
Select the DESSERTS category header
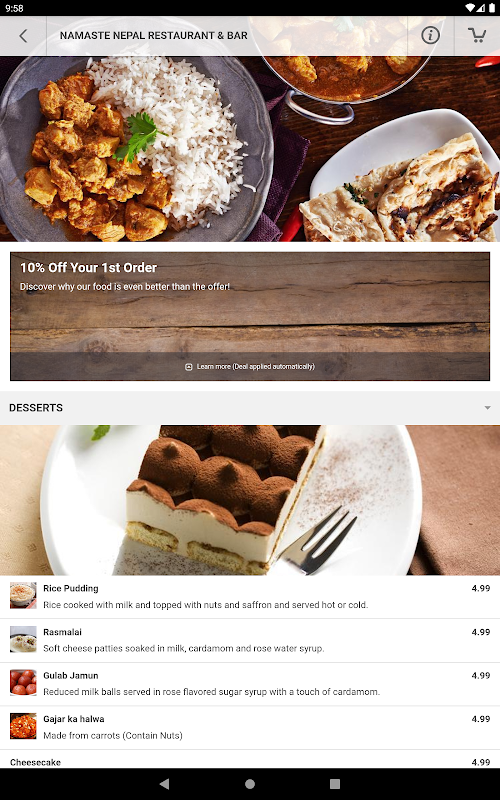pos(250,408)
